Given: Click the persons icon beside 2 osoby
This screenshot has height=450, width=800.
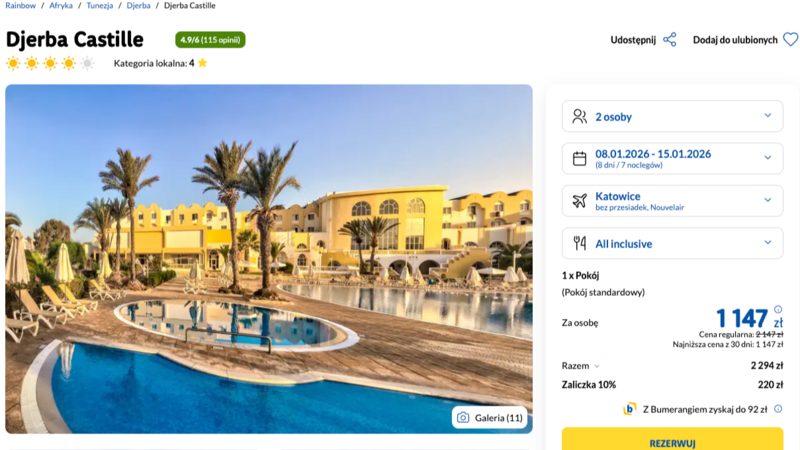Looking at the screenshot, I should click(580, 116).
